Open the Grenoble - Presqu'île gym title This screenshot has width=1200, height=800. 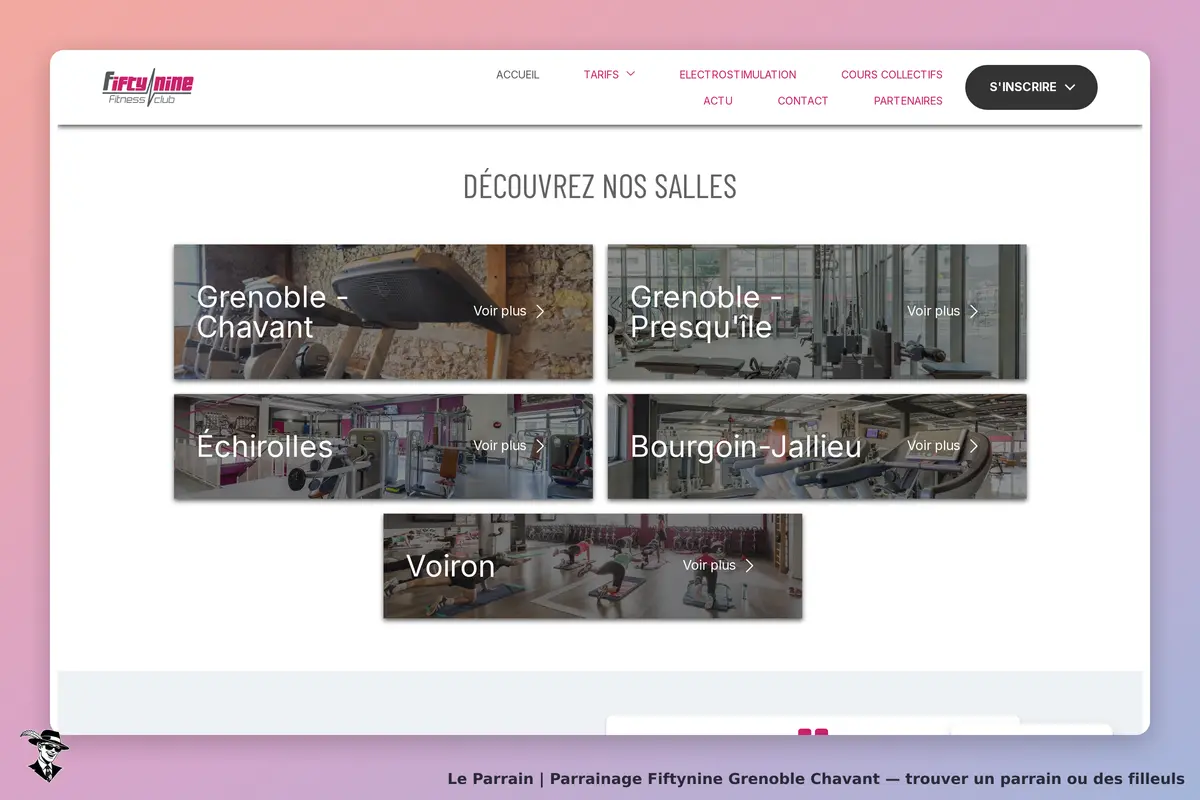pyautogui.click(x=706, y=312)
